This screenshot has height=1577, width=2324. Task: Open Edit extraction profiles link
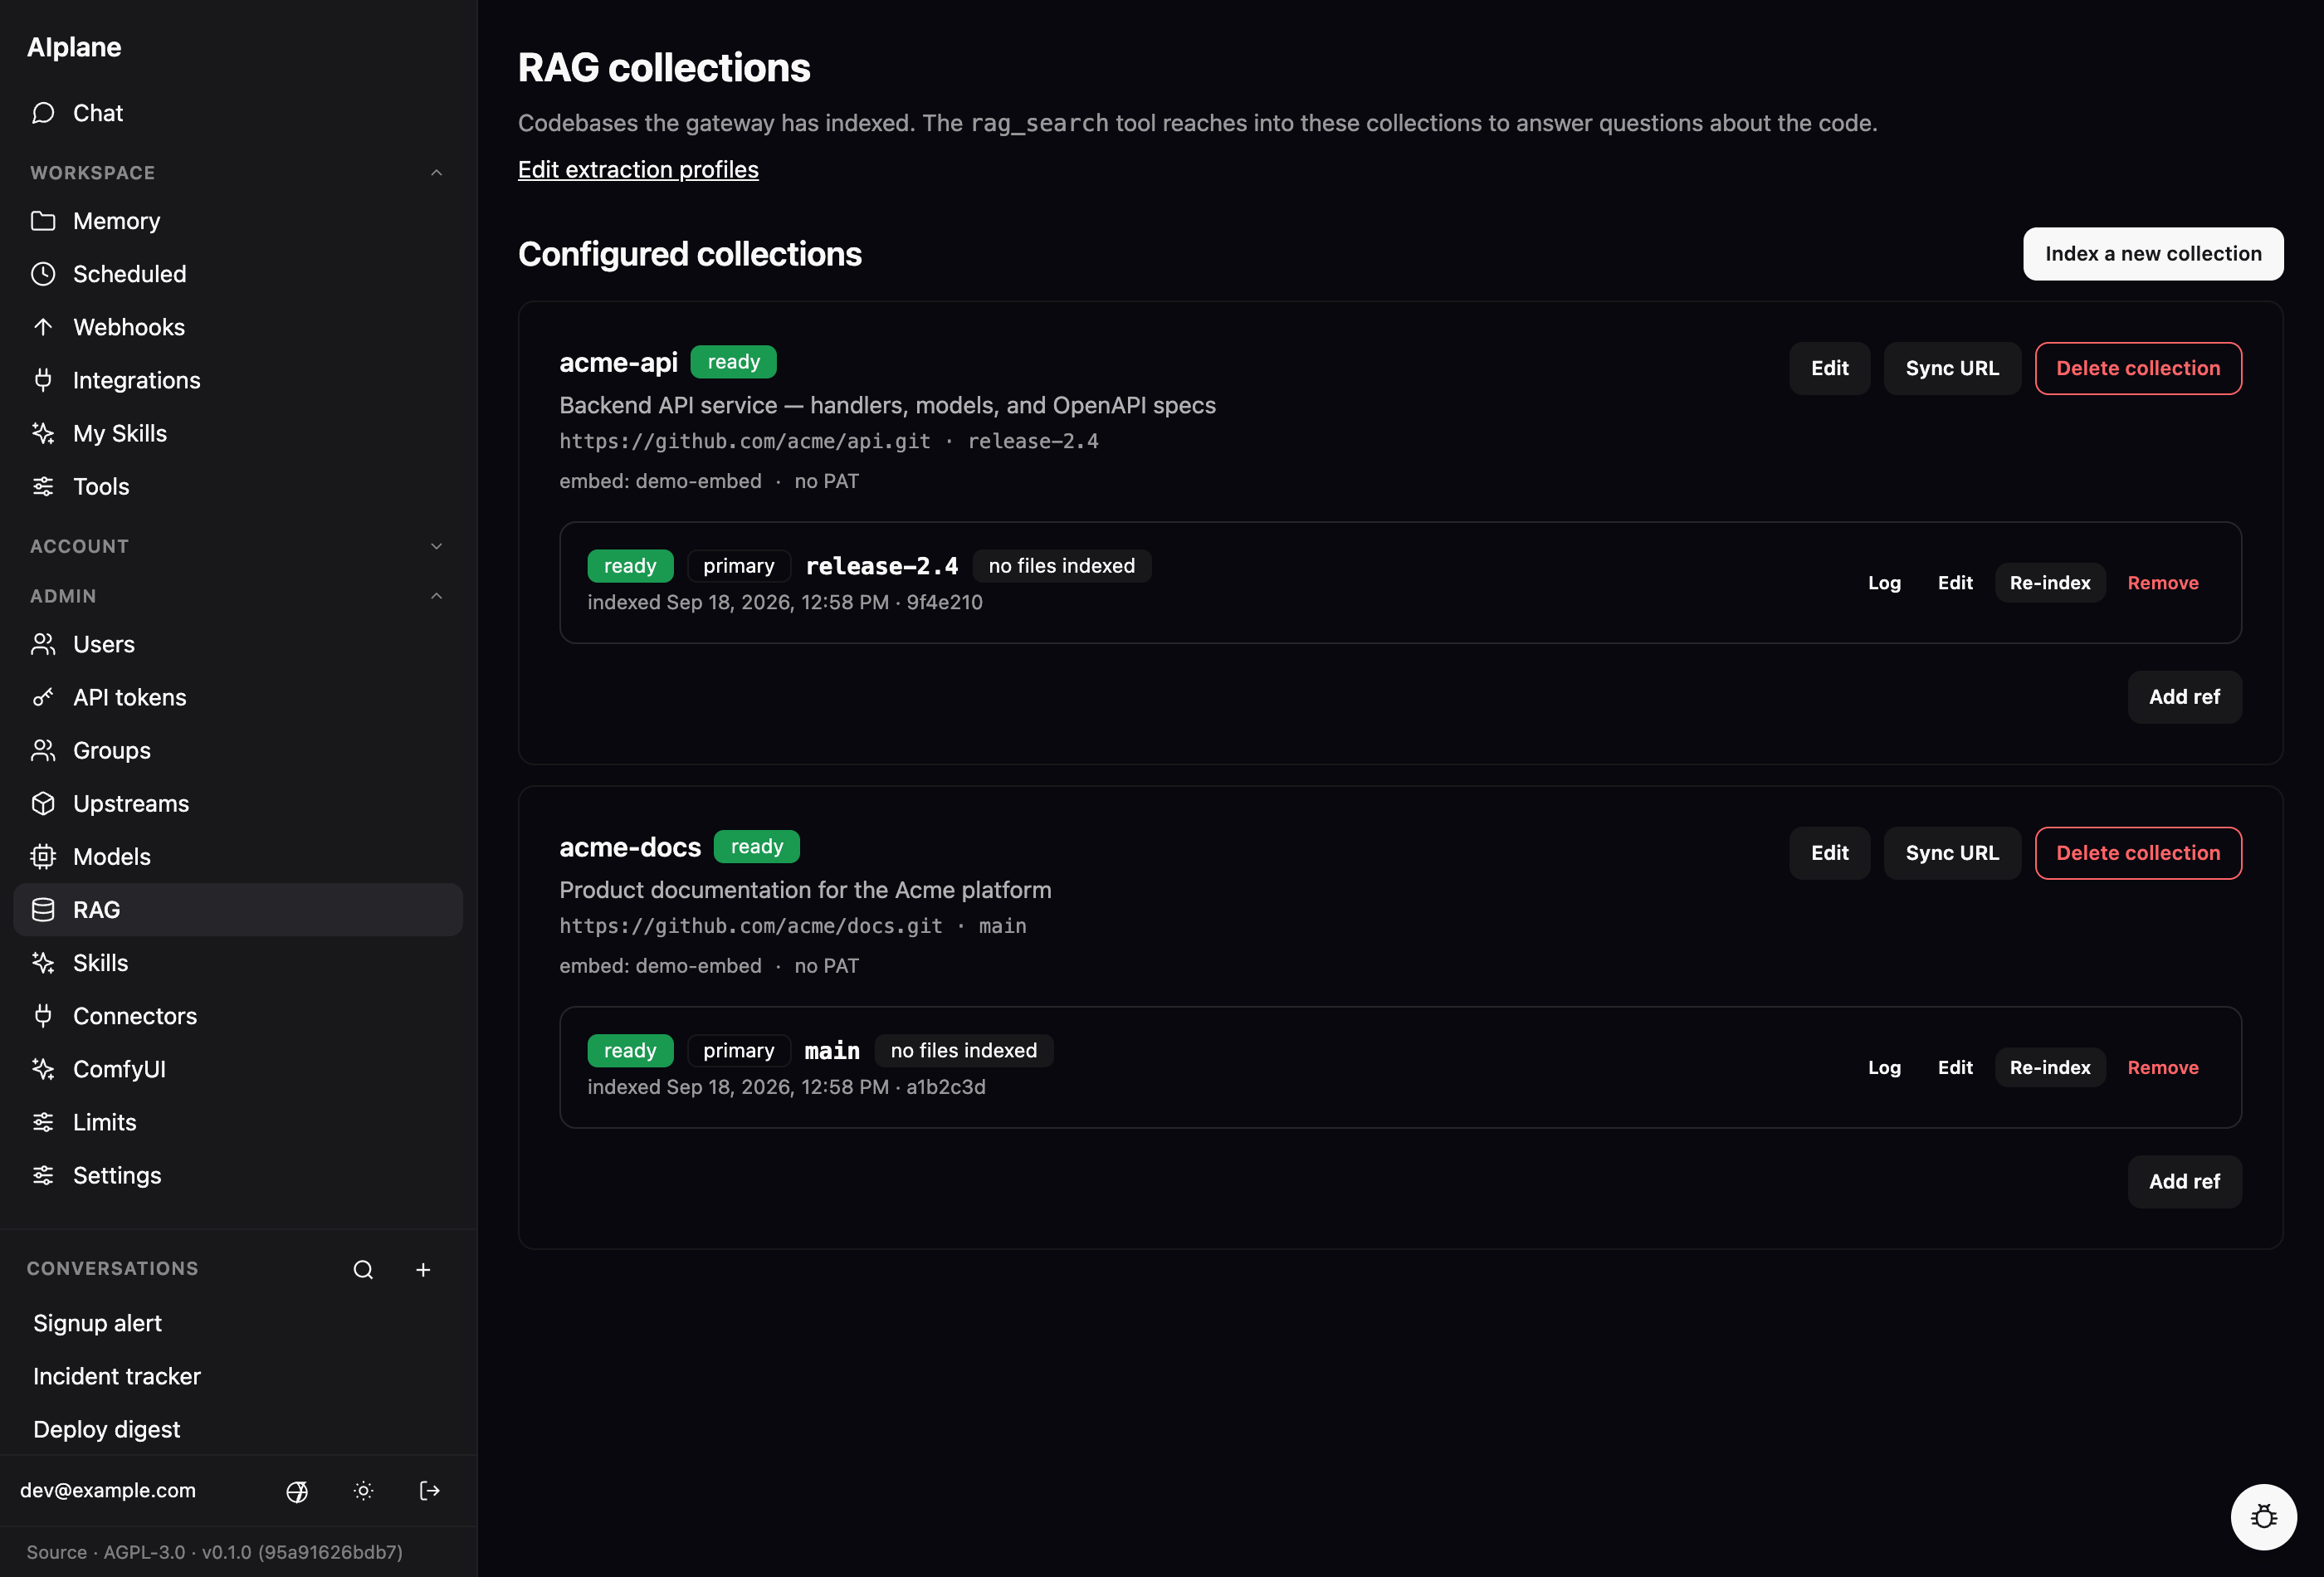click(638, 169)
